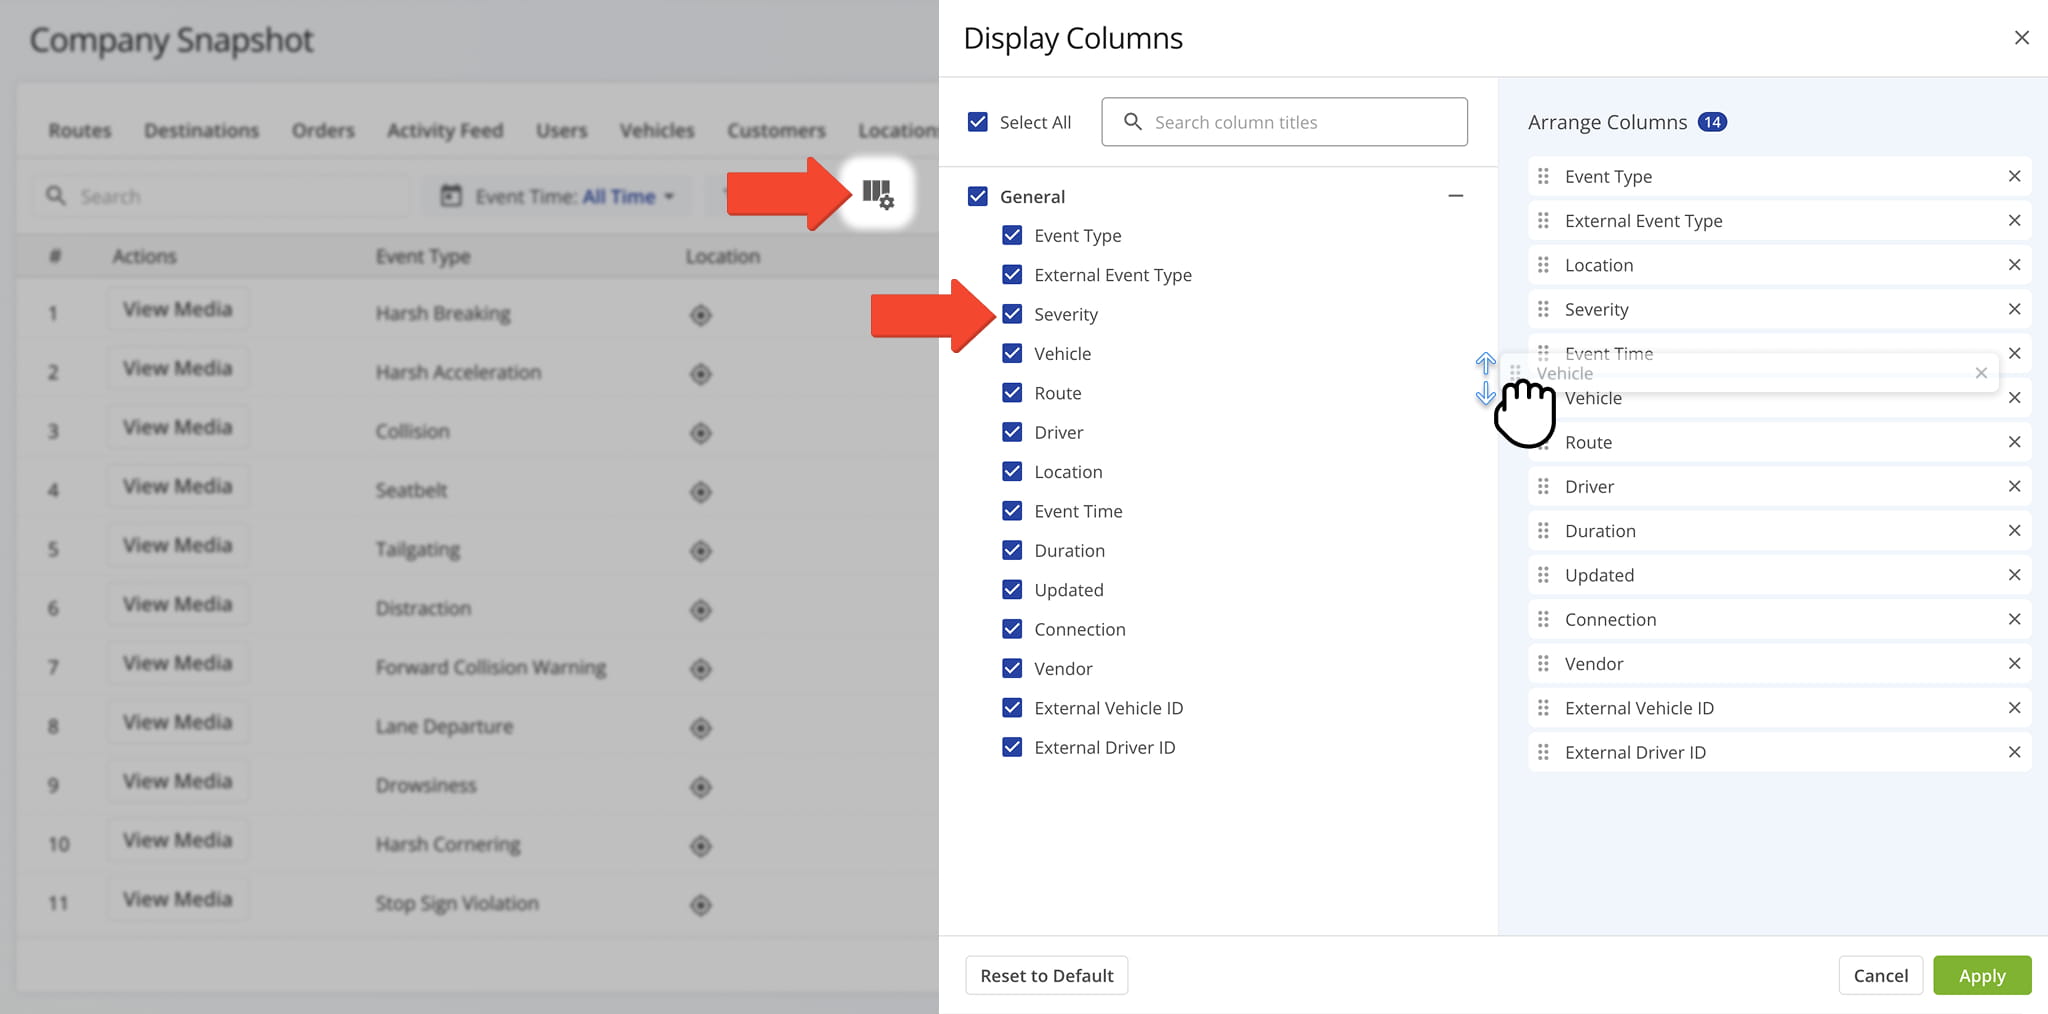Focus the Company Snapshot search field
2048x1014 pixels.
[220, 196]
